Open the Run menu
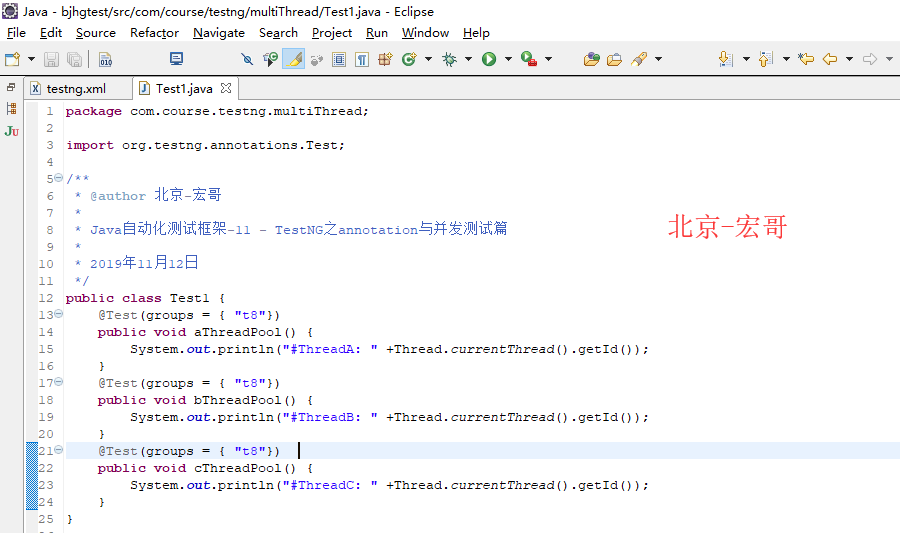This screenshot has width=900, height=533. tap(377, 33)
